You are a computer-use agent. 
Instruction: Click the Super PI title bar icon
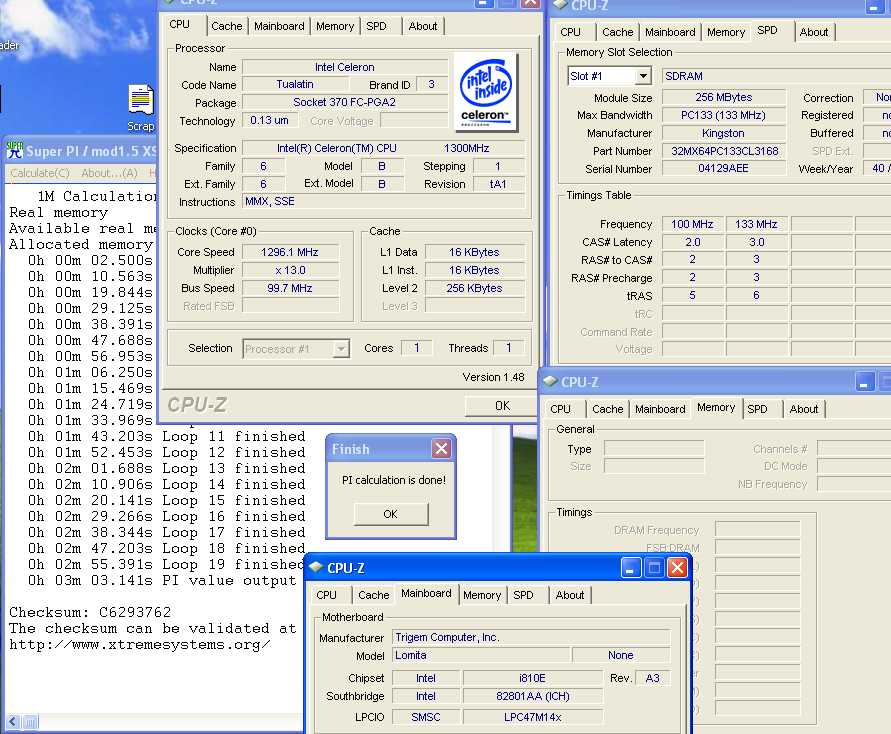coord(14,151)
